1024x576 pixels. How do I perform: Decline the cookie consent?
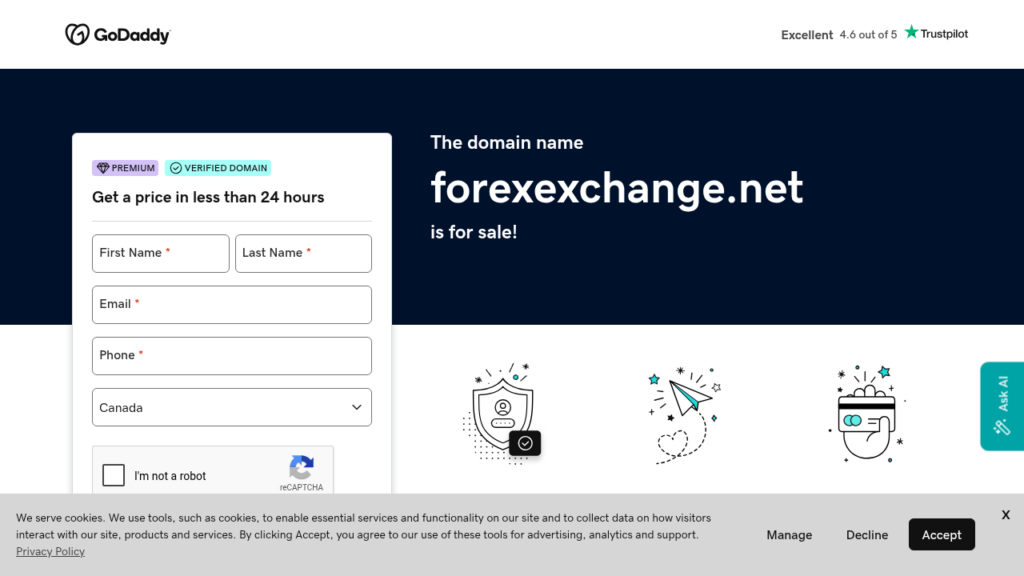click(866, 534)
